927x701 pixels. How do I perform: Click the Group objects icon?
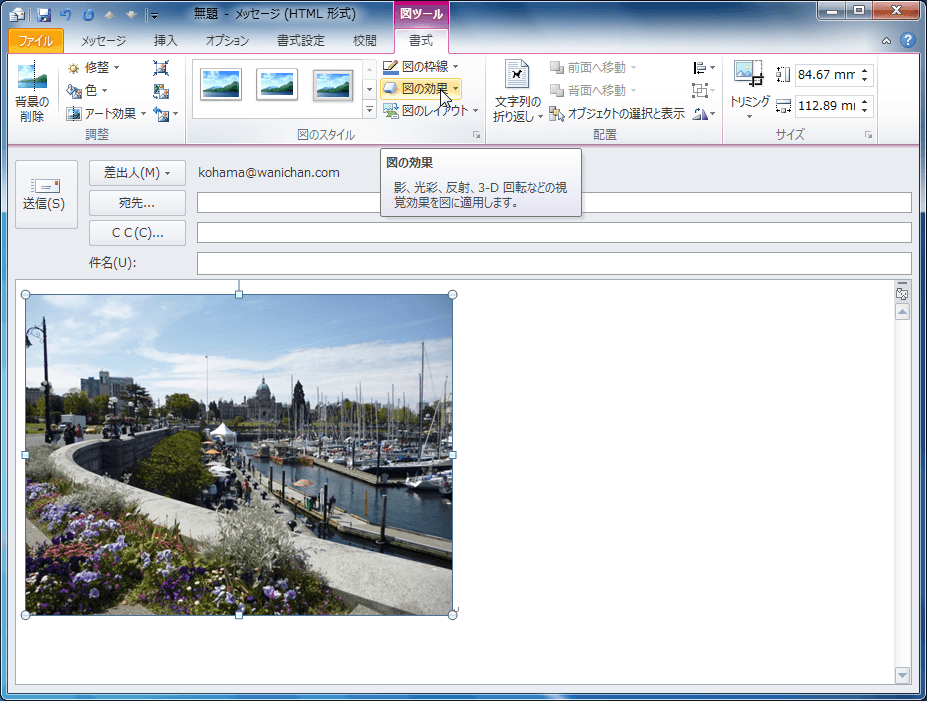[704, 90]
